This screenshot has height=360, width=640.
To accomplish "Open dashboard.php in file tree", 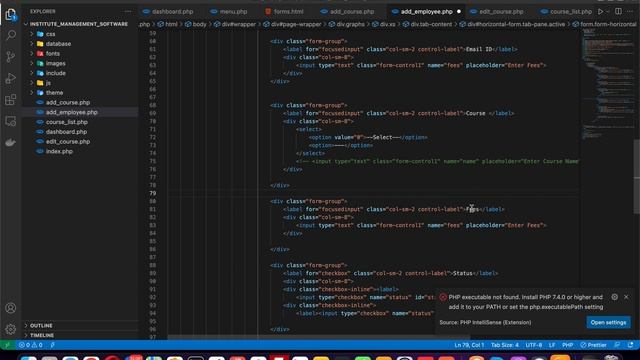I will point(66,132).
